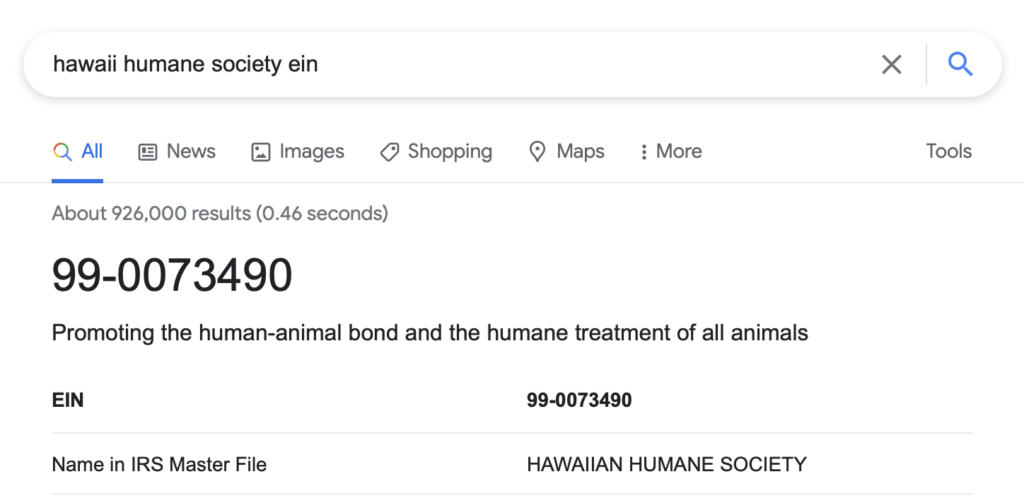Click the Maps pin icon
Image resolution: width=1024 pixels, height=496 pixels.
pos(537,152)
